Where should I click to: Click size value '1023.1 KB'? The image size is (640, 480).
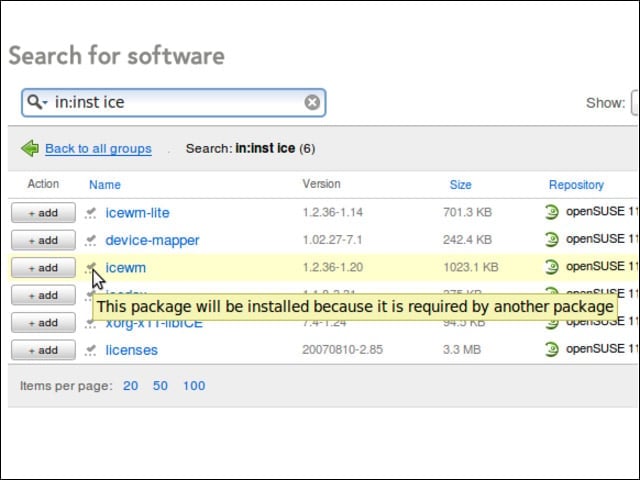[471, 267]
